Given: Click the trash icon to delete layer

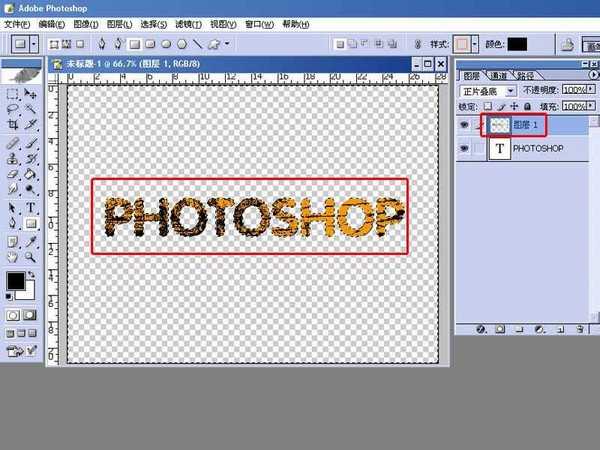Looking at the screenshot, I should coord(579,327).
